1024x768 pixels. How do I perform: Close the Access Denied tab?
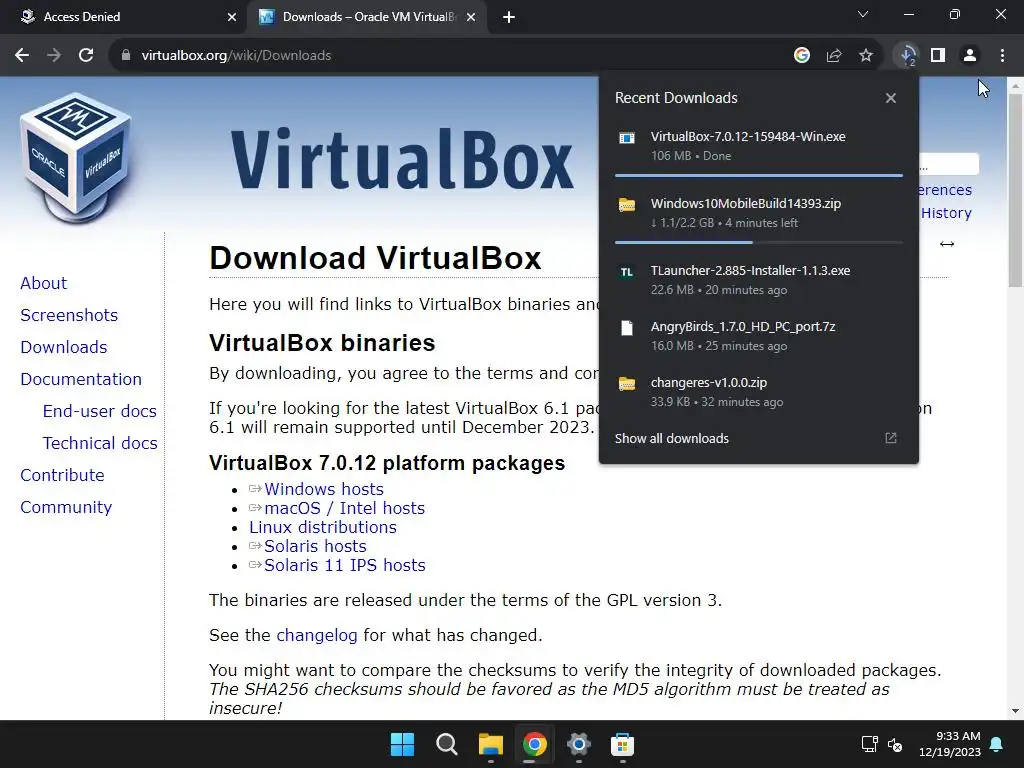click(x=231, y=17)
